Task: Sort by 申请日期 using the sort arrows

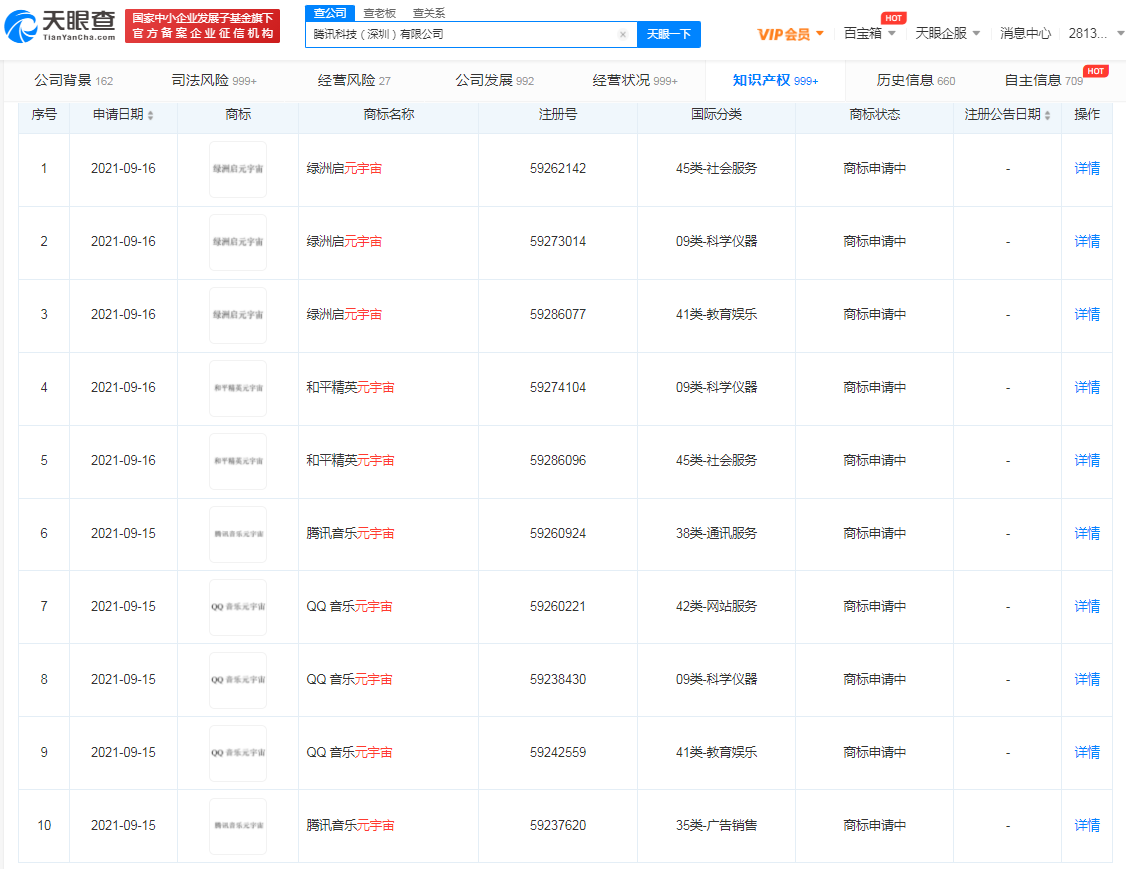Action: coord(151,115)
